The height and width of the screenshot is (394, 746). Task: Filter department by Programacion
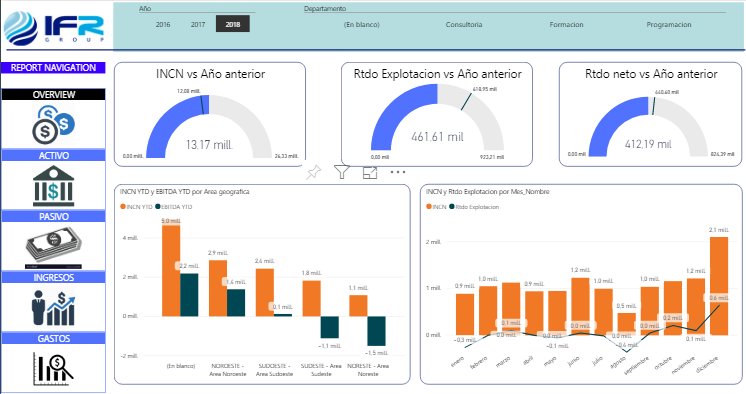668,24
